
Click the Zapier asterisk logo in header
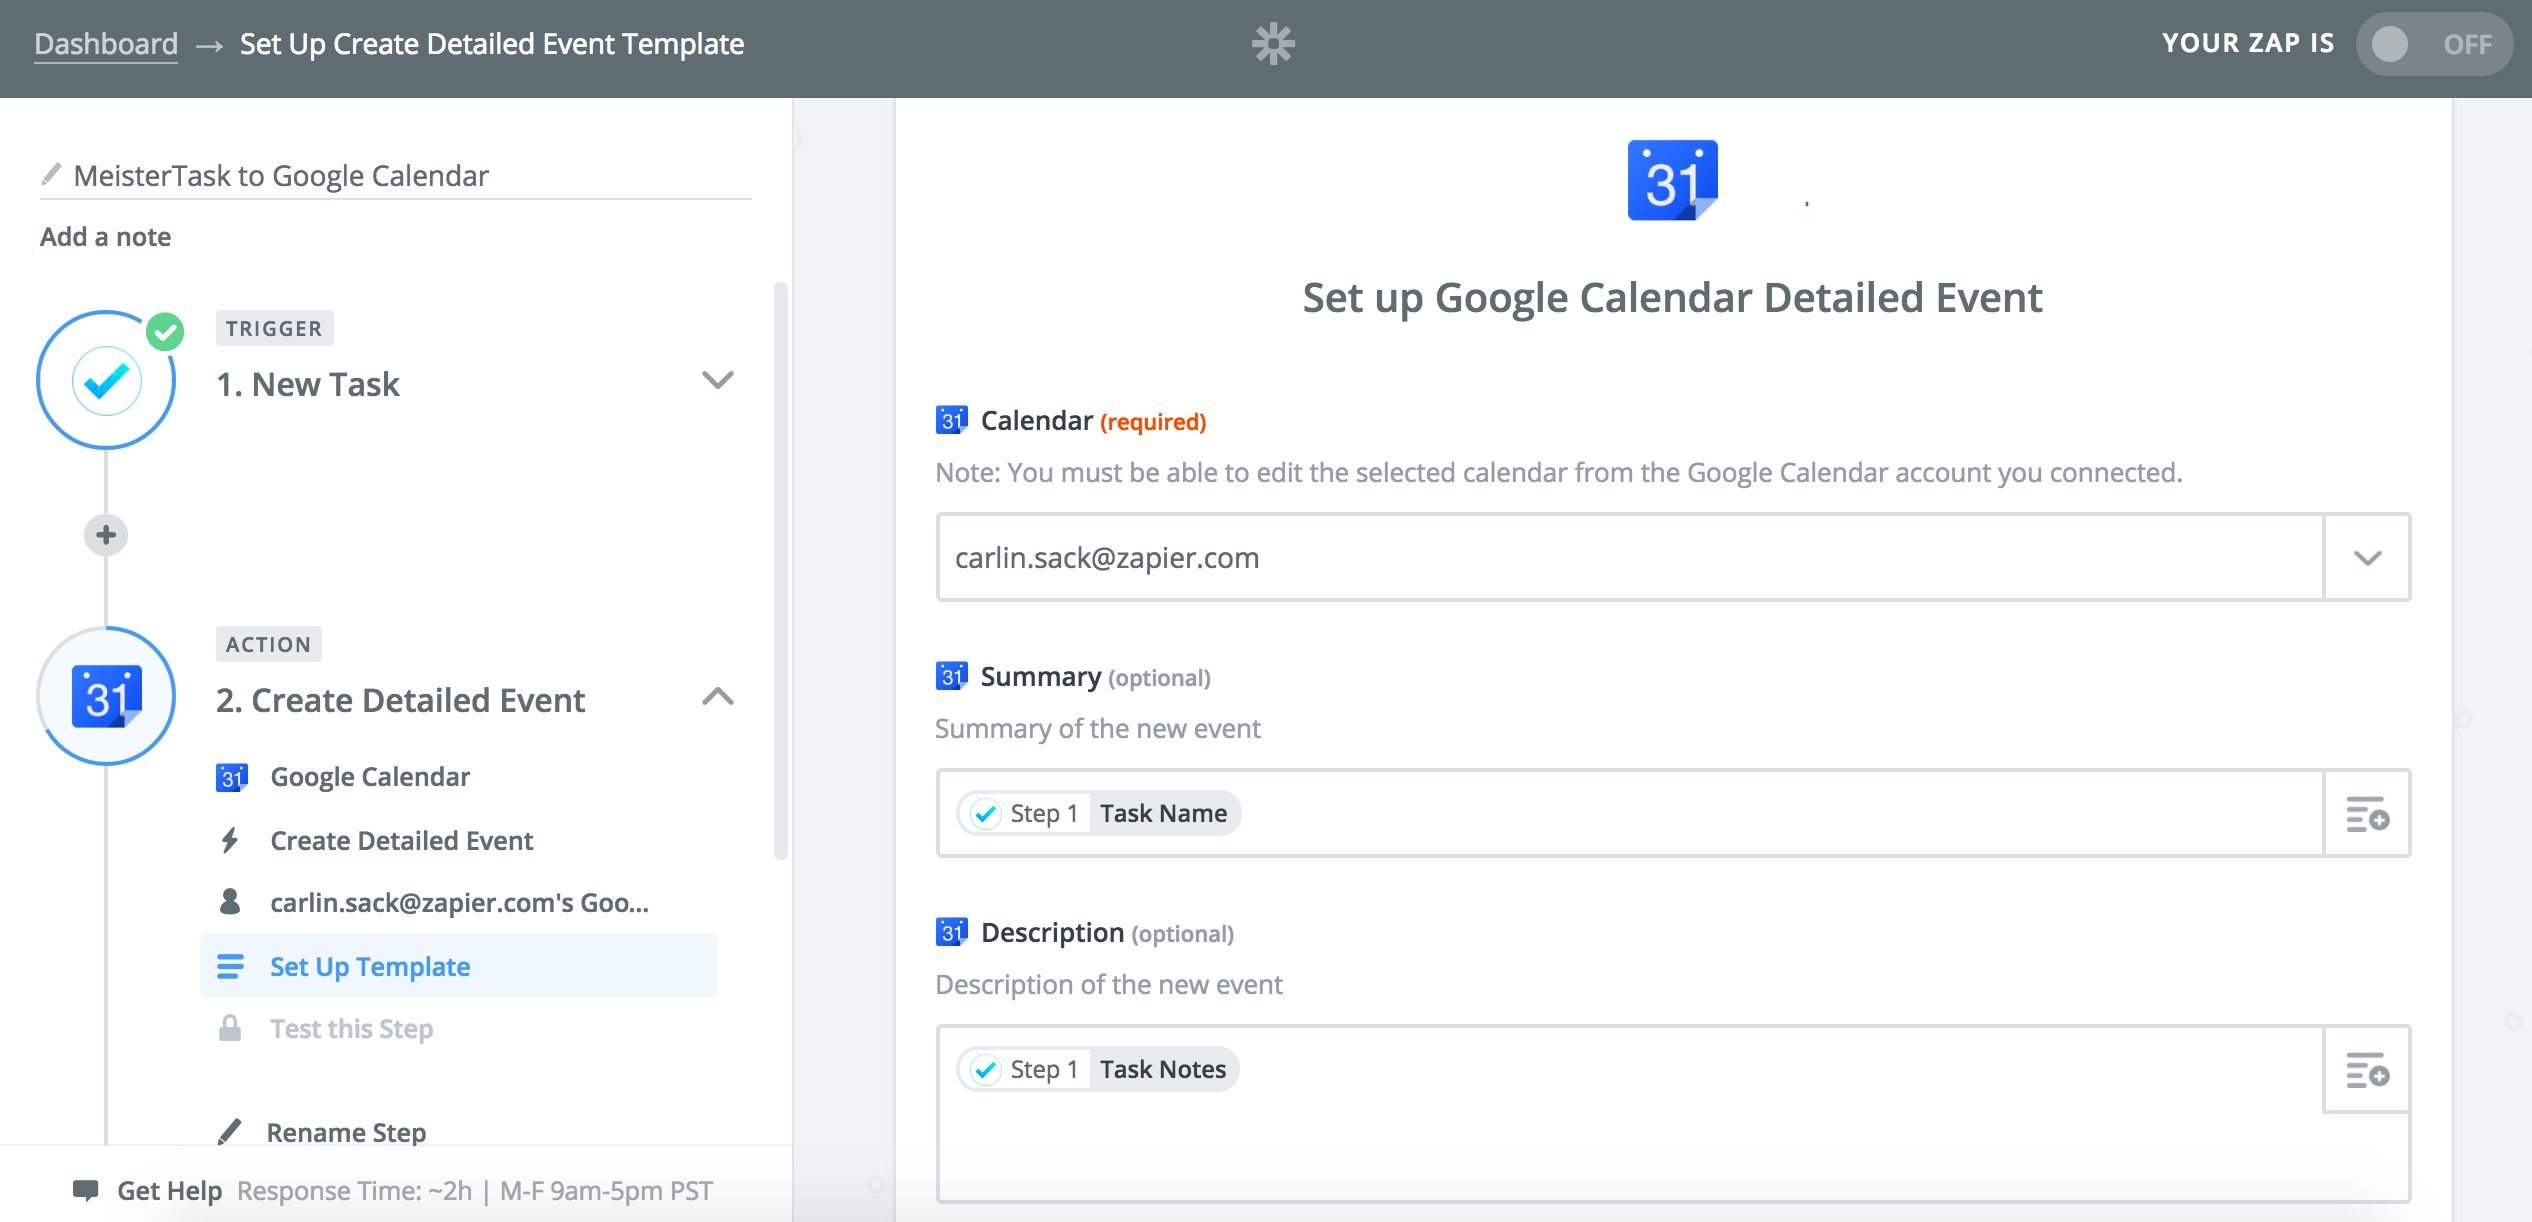[x=1273, y=44]
